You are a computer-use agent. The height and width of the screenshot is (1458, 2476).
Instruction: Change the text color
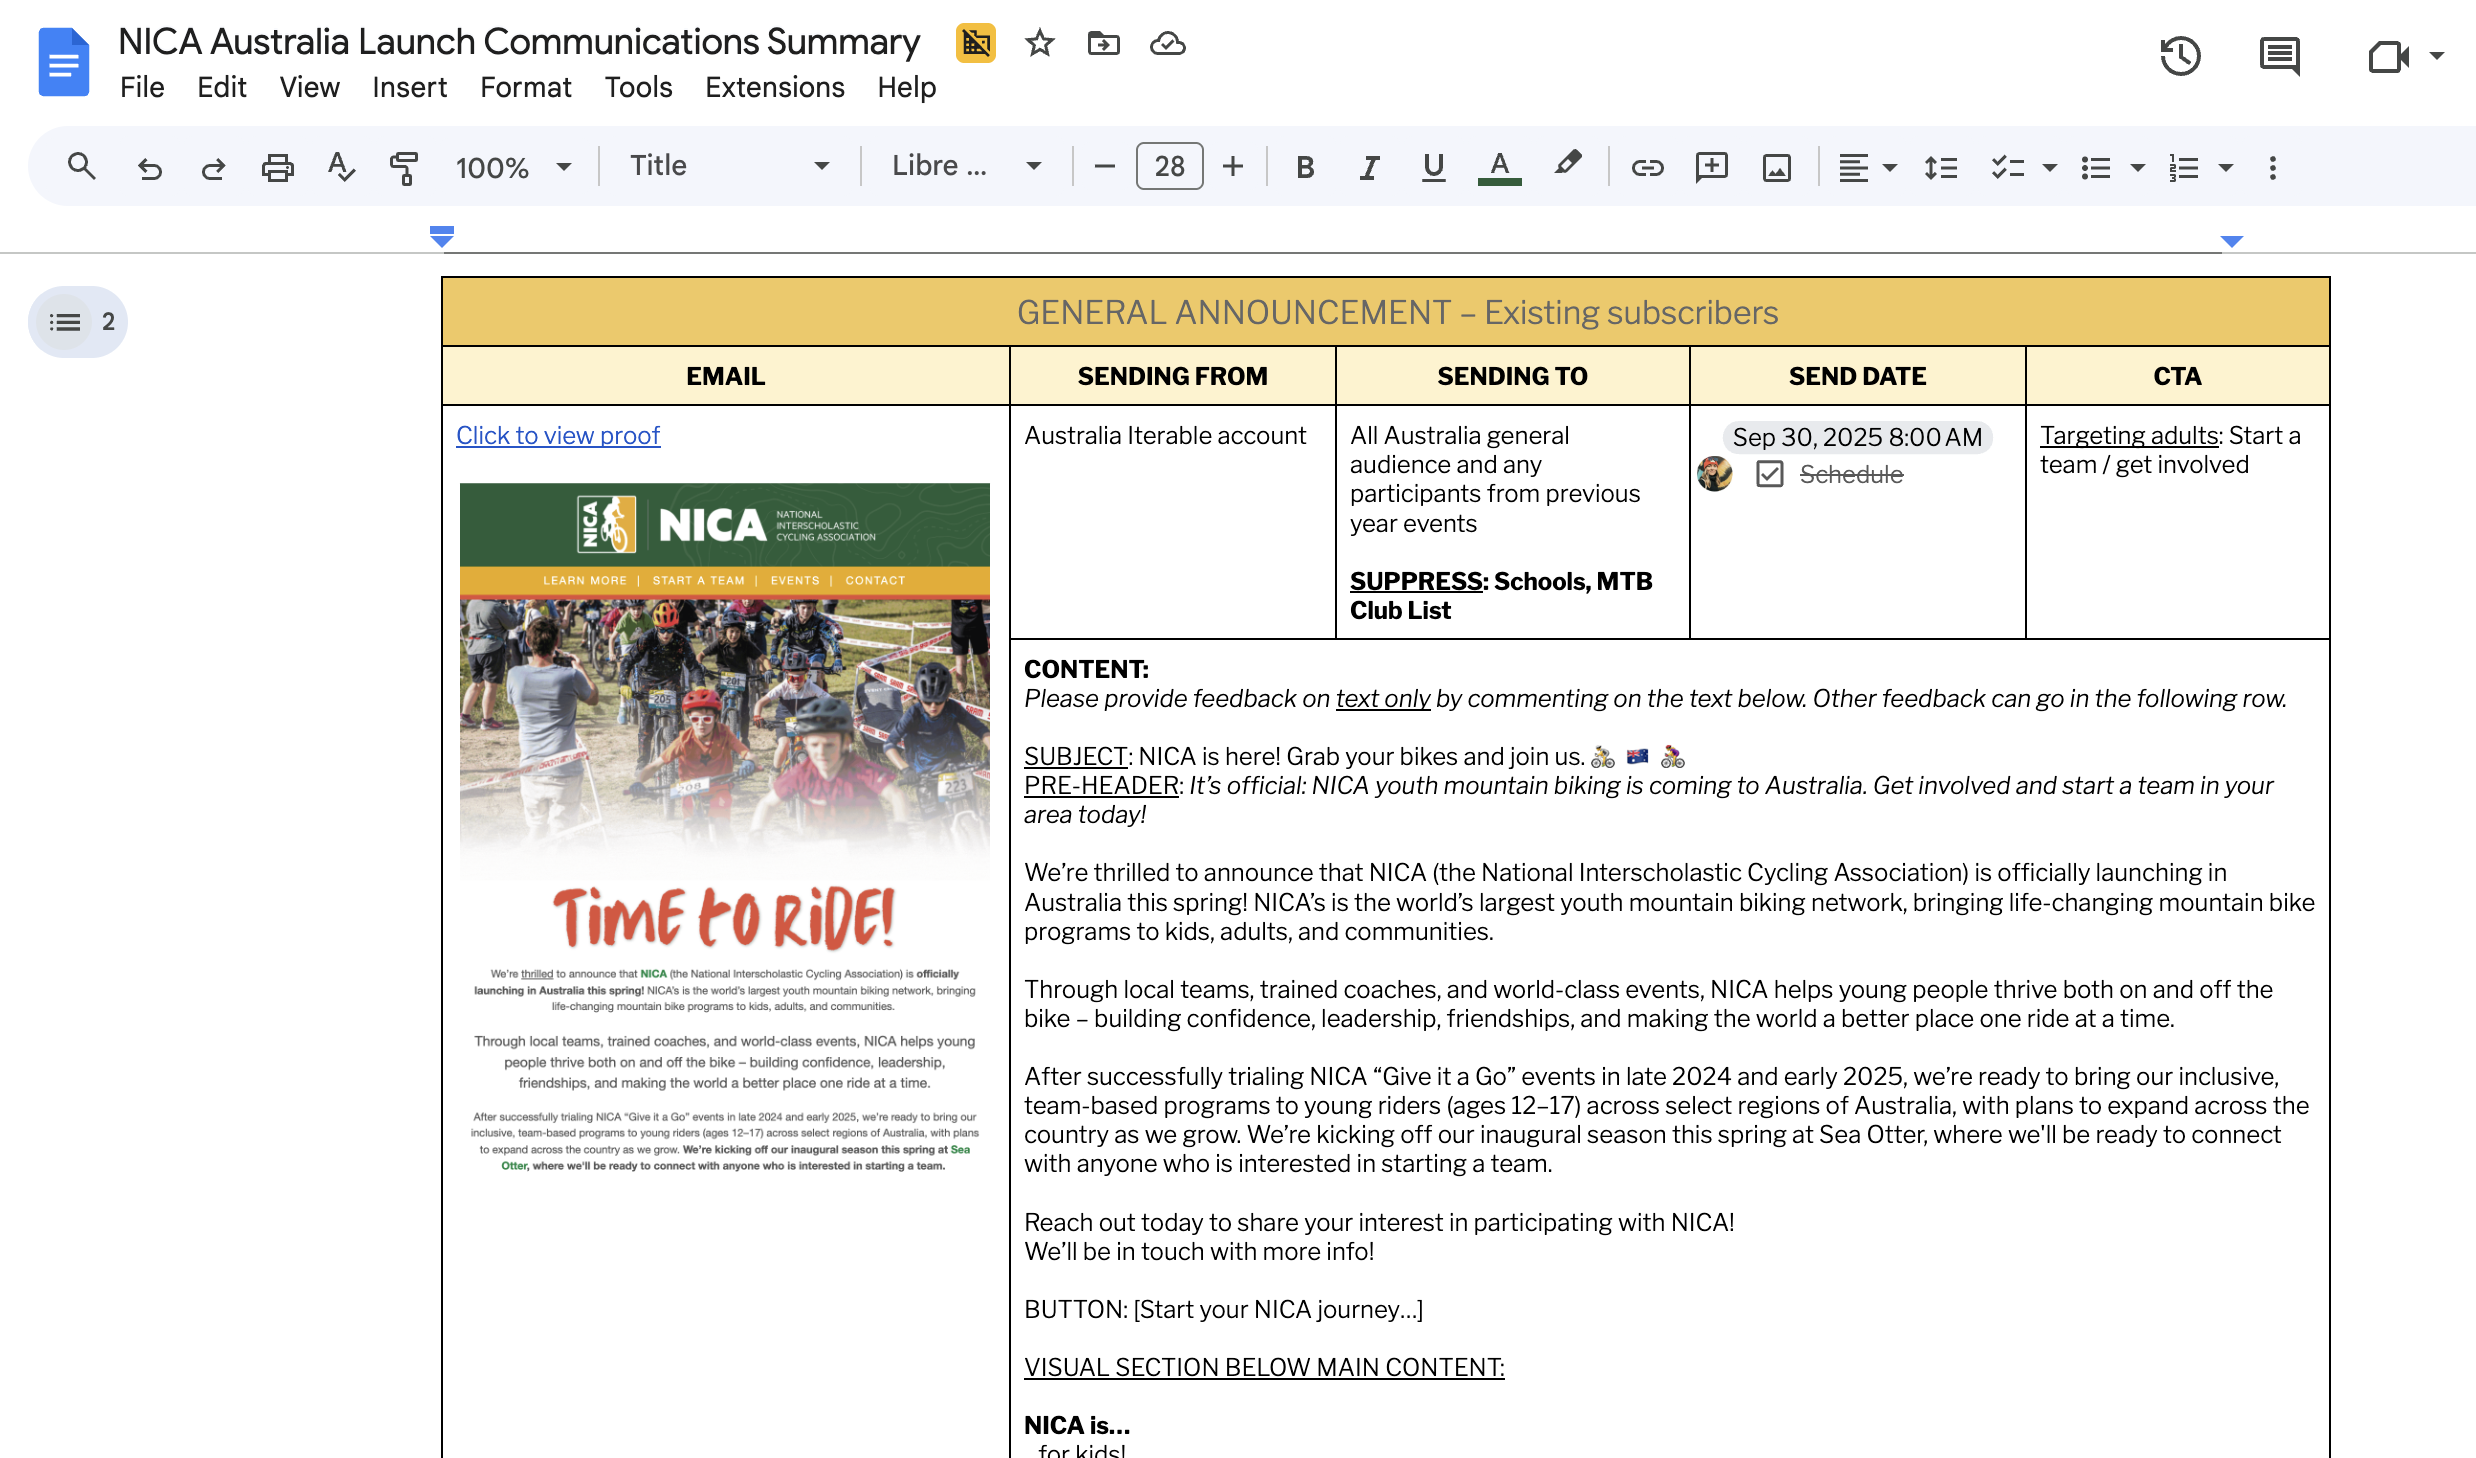click(x=1497, y=166)
